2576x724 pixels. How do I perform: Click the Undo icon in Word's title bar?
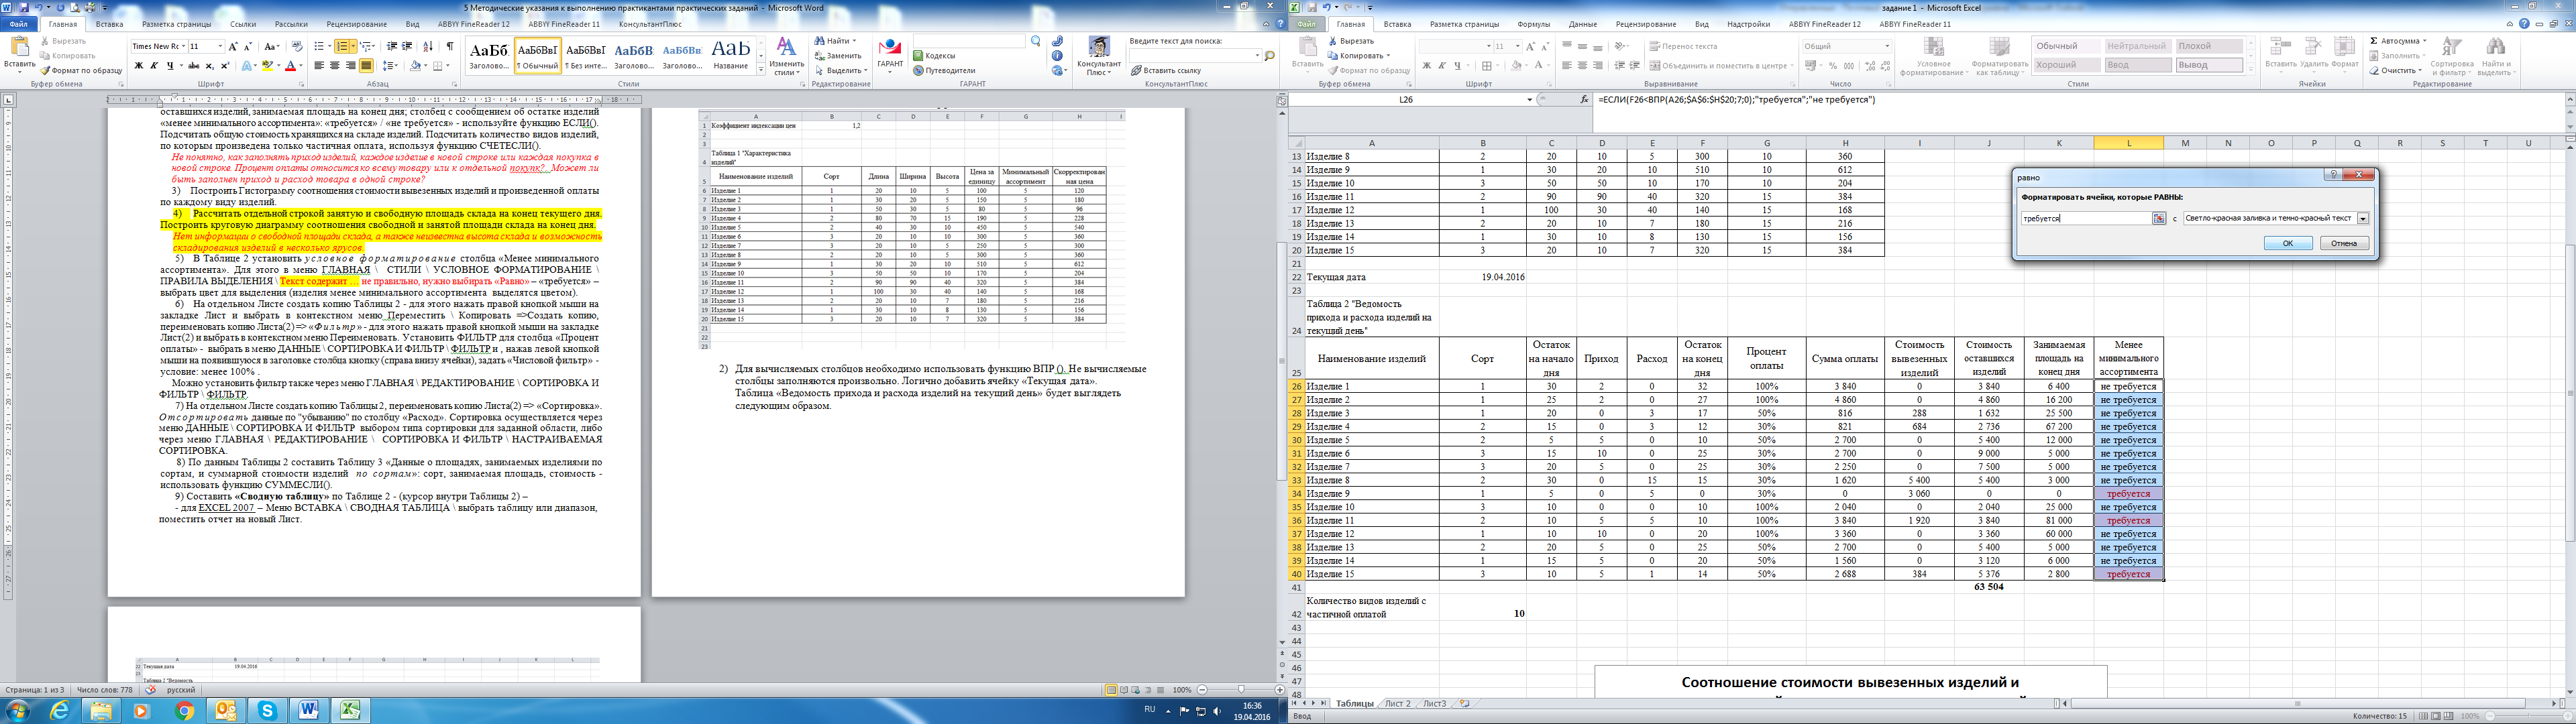(39, 8)
